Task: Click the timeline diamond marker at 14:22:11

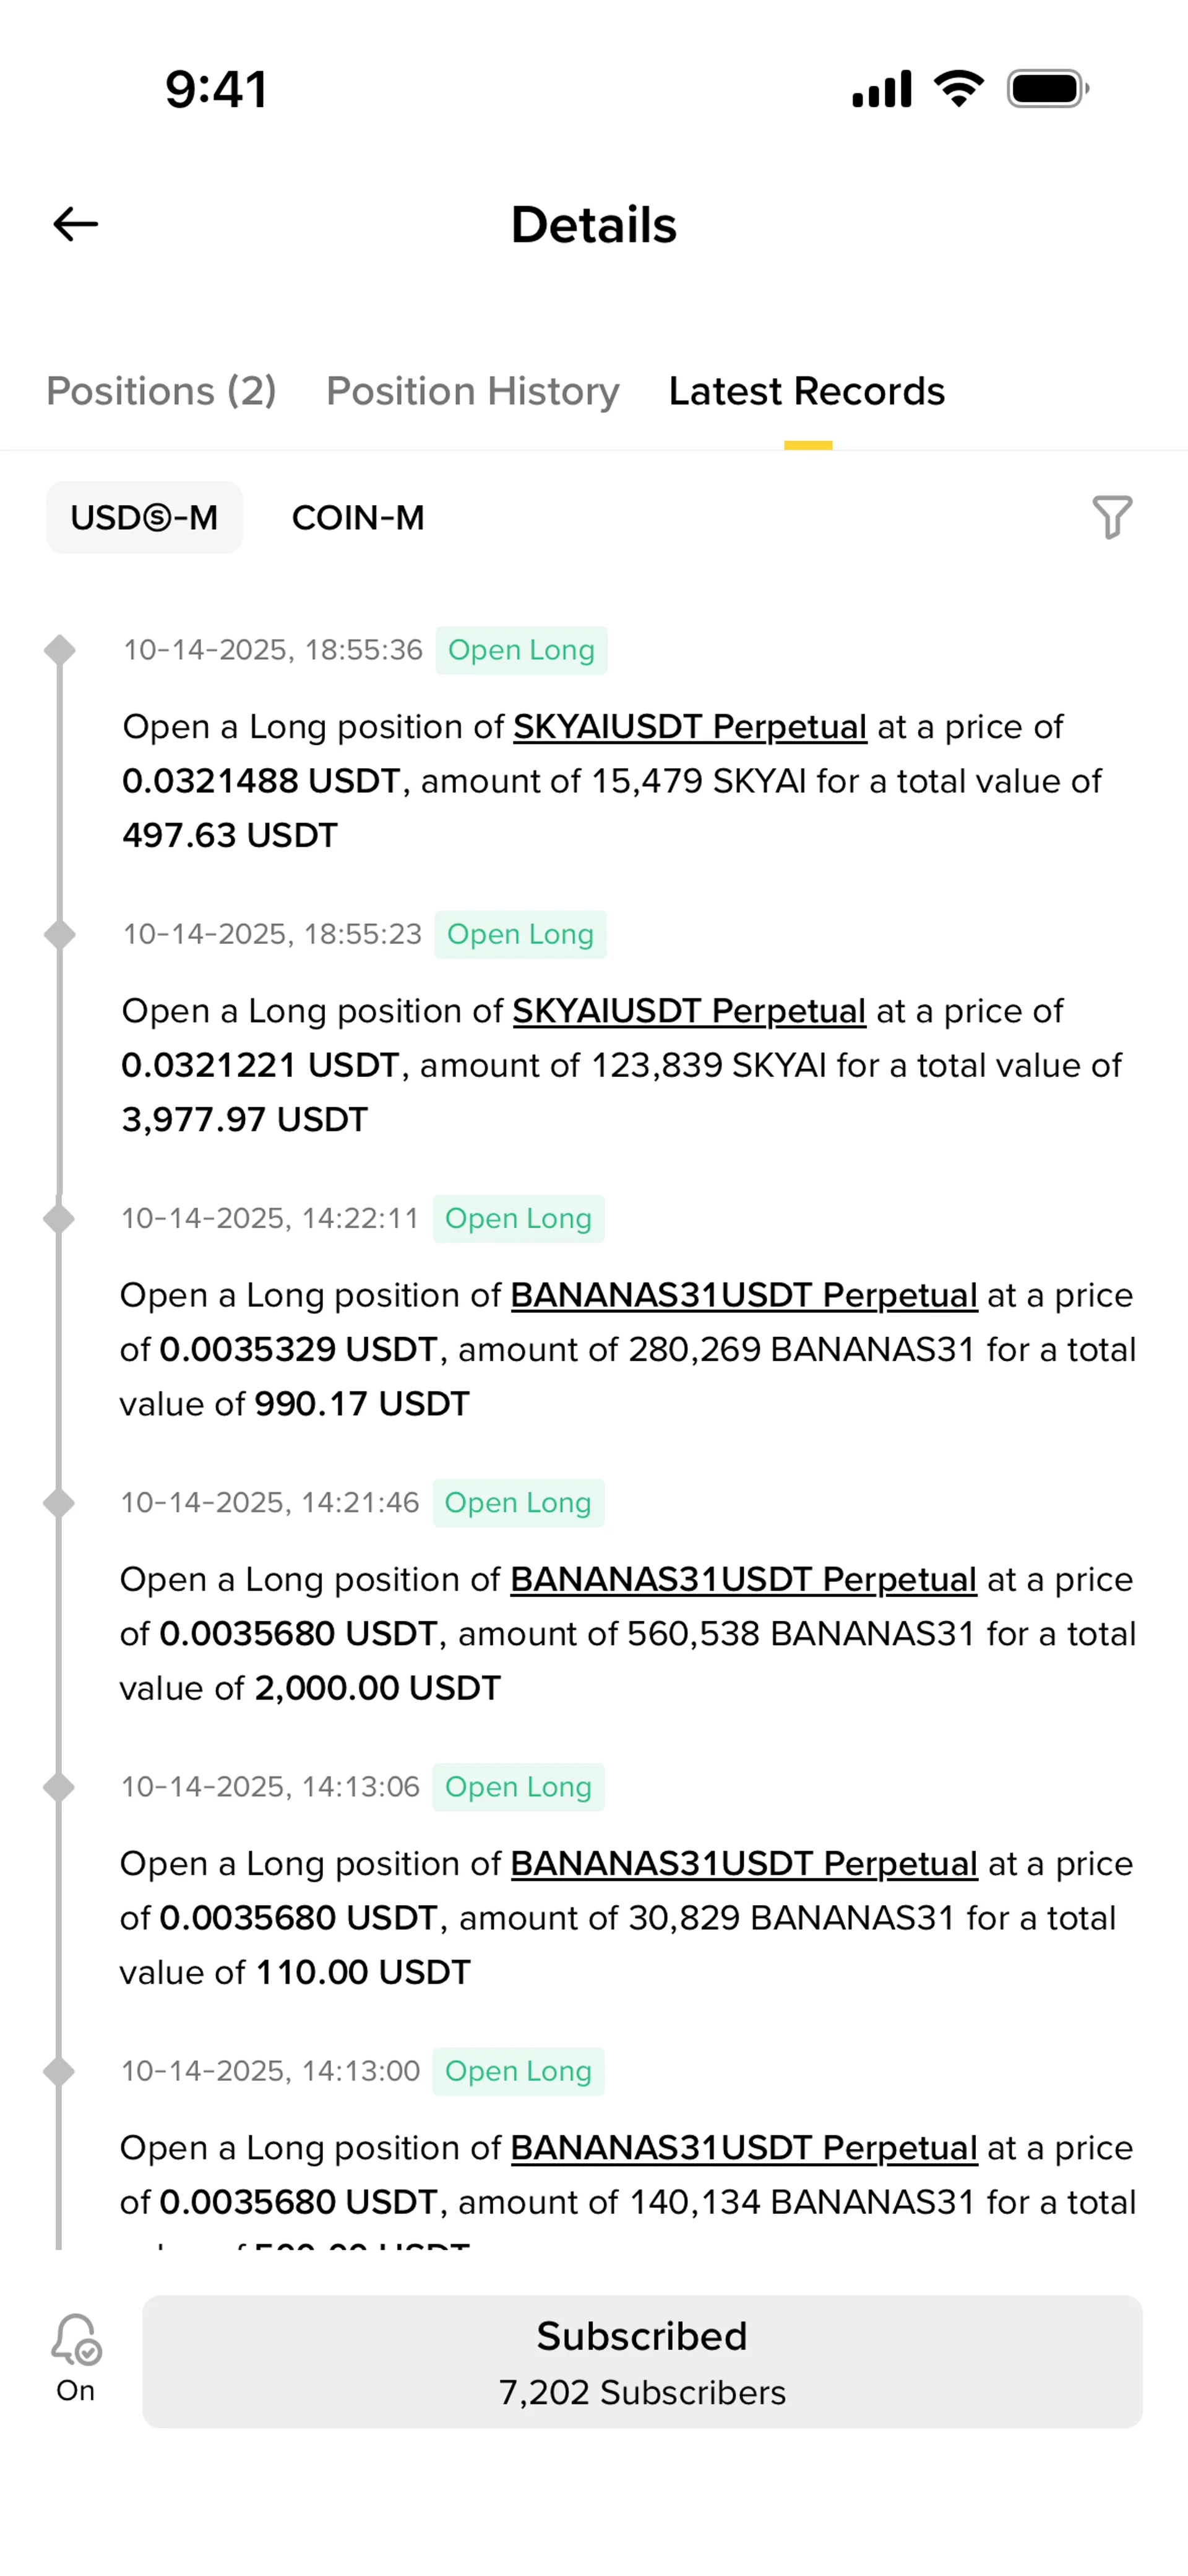Action: 59,1218
